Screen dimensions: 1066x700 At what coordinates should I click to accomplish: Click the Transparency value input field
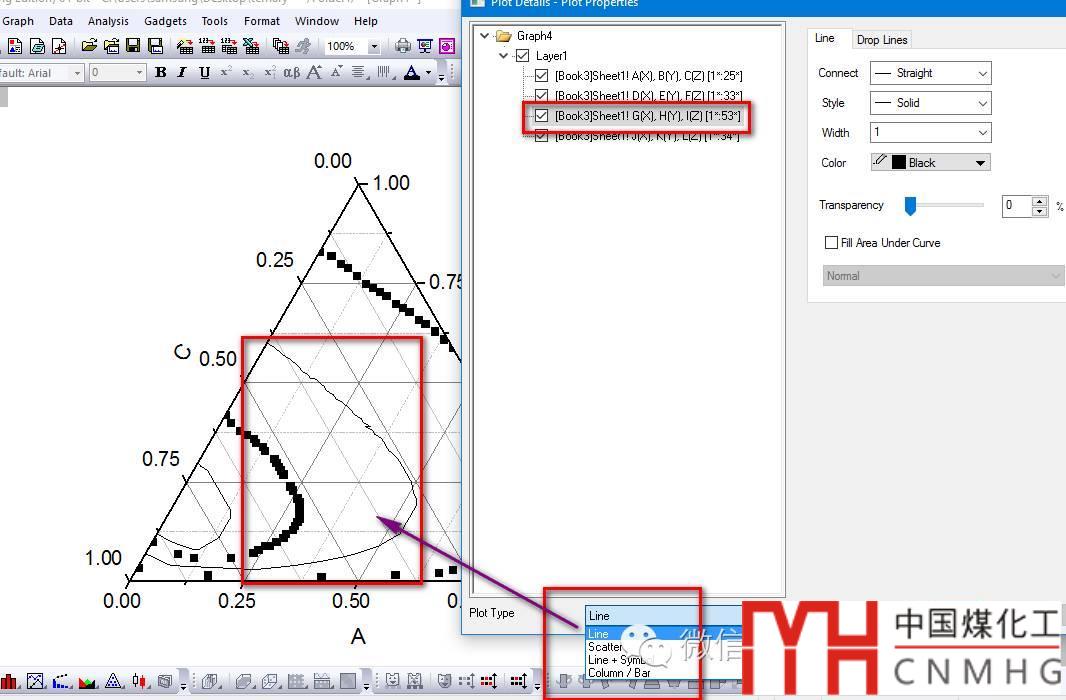(1016, 205)
